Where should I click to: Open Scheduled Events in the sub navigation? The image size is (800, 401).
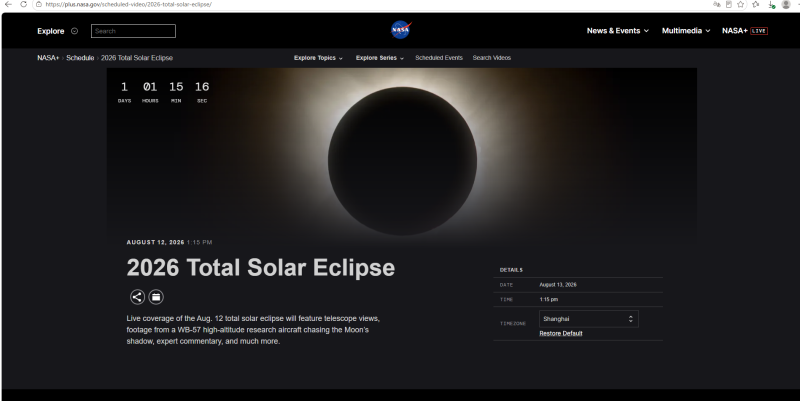coord(439,58)
